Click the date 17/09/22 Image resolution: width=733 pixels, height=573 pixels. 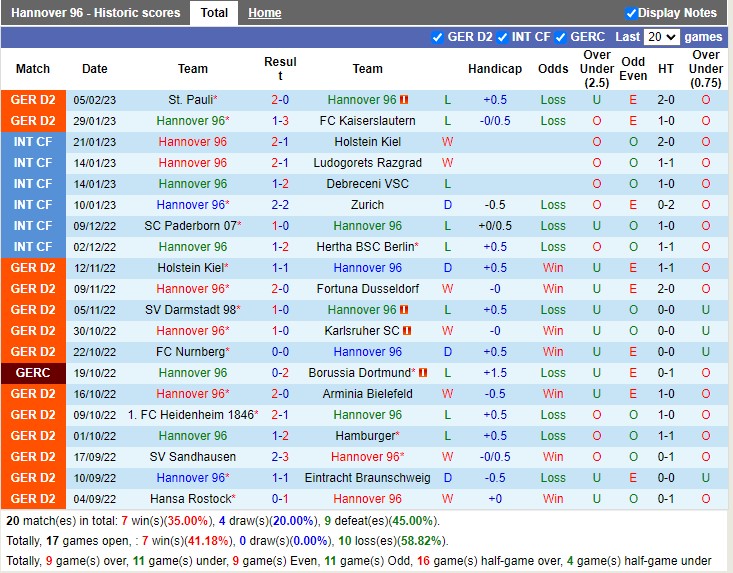pos(94,457)
